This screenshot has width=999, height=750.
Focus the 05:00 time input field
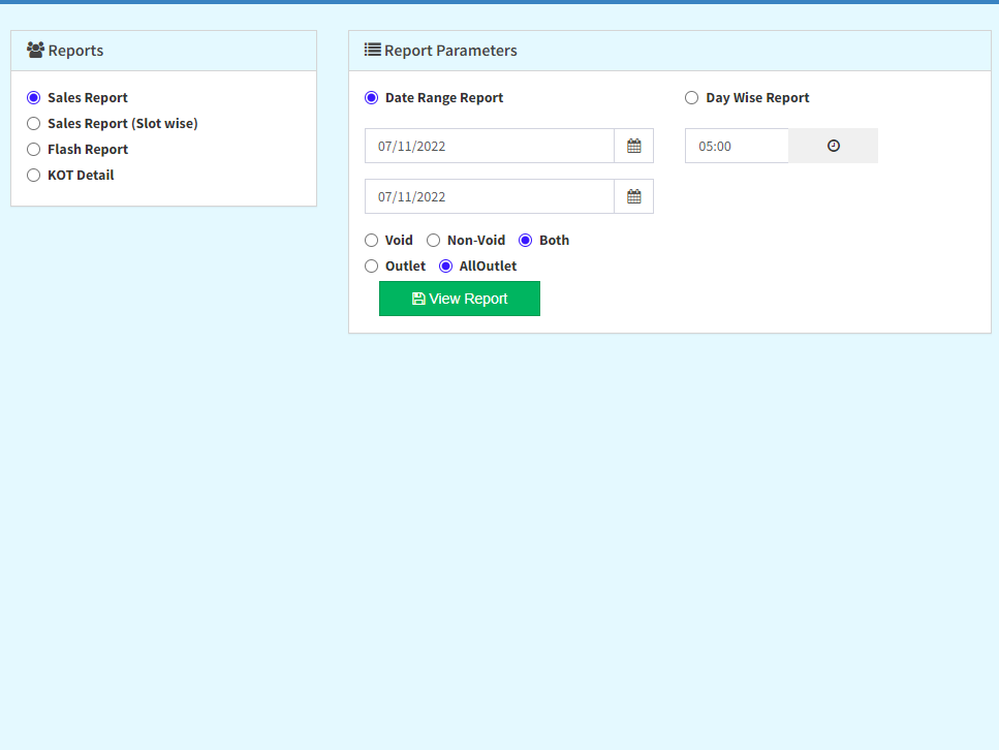coord(737,146)
